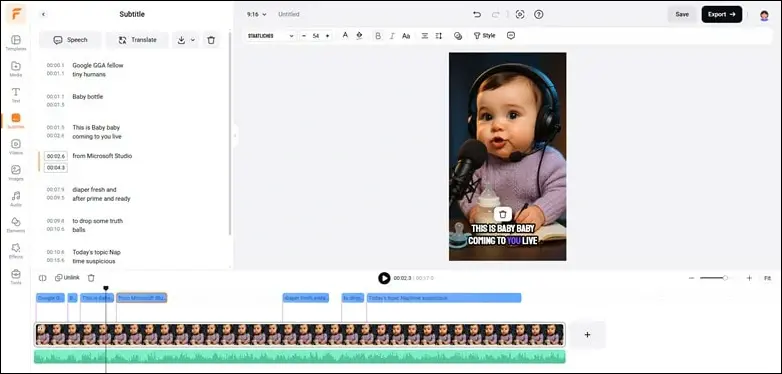Open the Images panel in the sidebar
This screenshot has width=782, height=374.
click(16, 173)
